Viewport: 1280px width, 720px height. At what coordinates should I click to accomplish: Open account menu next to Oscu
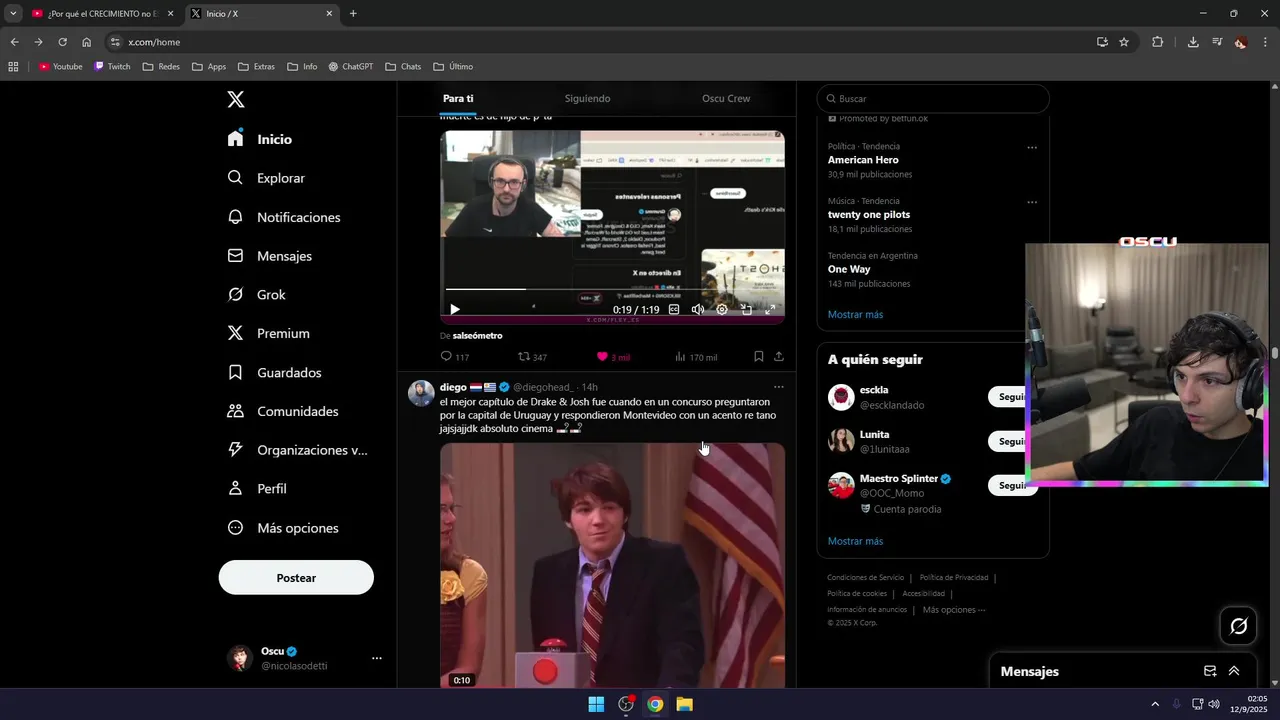[x=377, y=658]
